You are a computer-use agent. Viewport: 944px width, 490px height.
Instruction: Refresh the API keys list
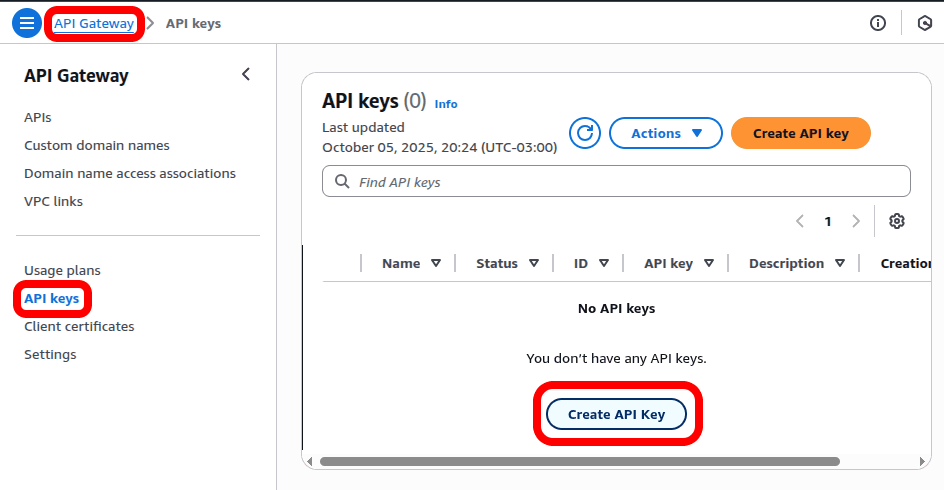[585, 133]
